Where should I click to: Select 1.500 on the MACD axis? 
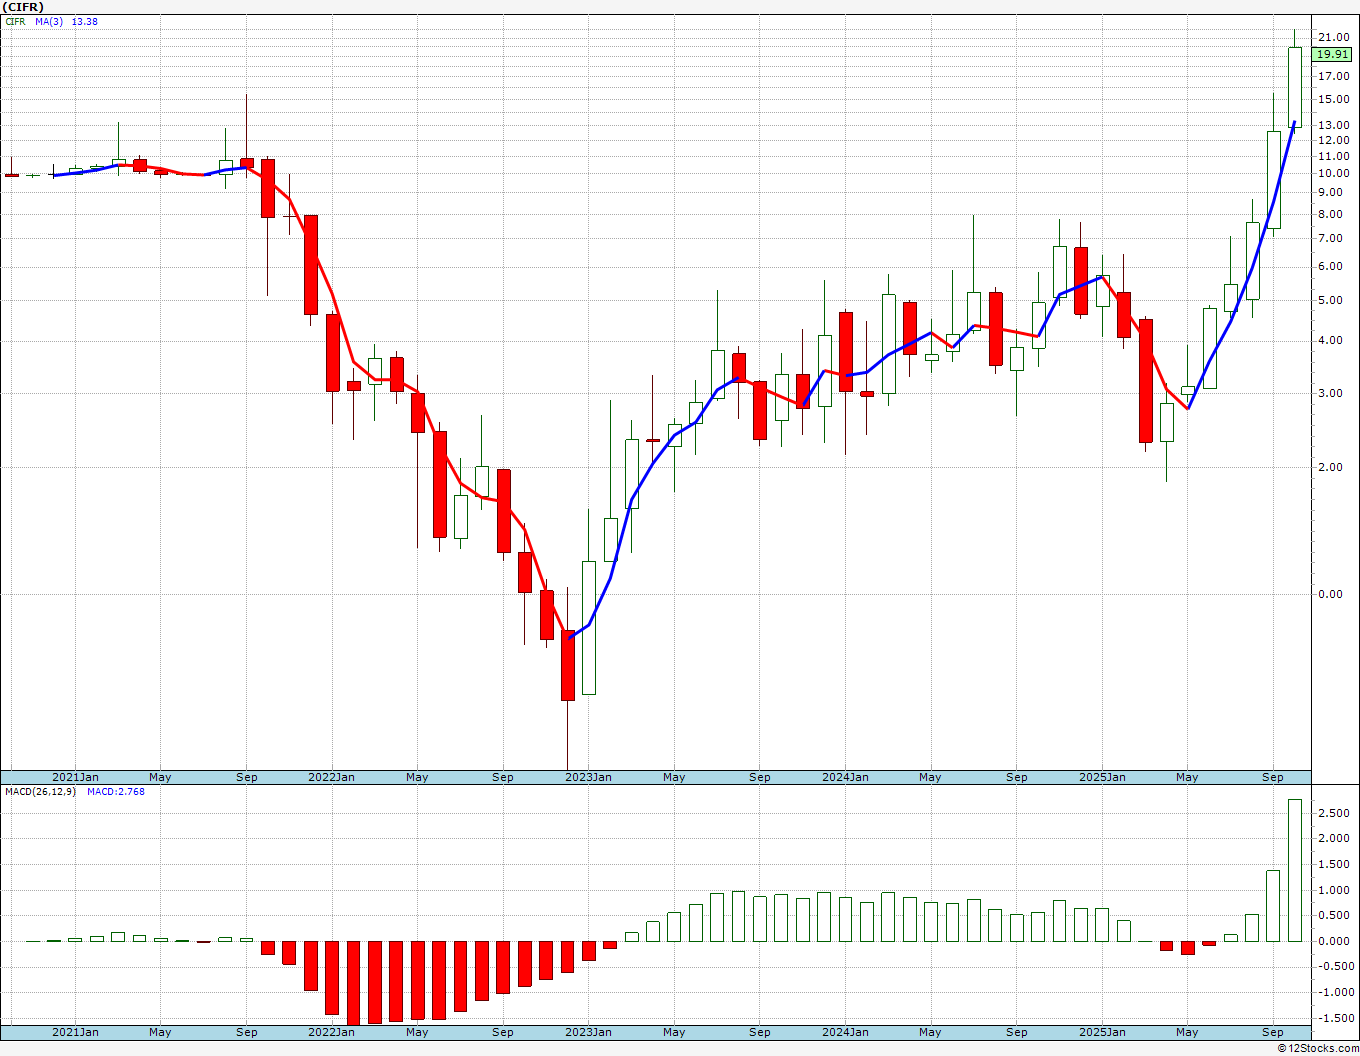pos(1335,865)
